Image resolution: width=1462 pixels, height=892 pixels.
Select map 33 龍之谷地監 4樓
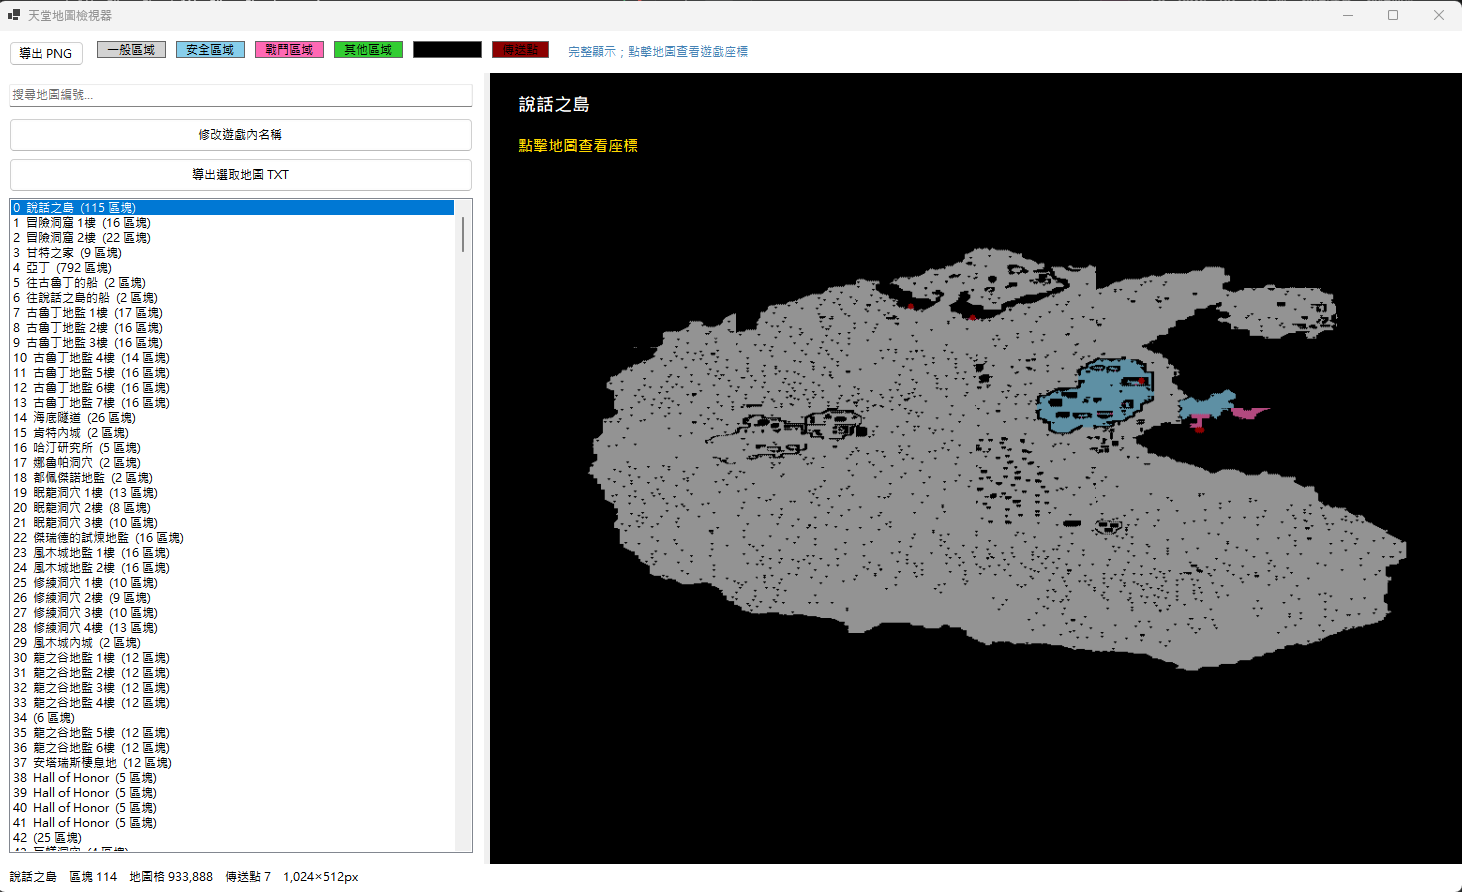click(x=232, y=702)
